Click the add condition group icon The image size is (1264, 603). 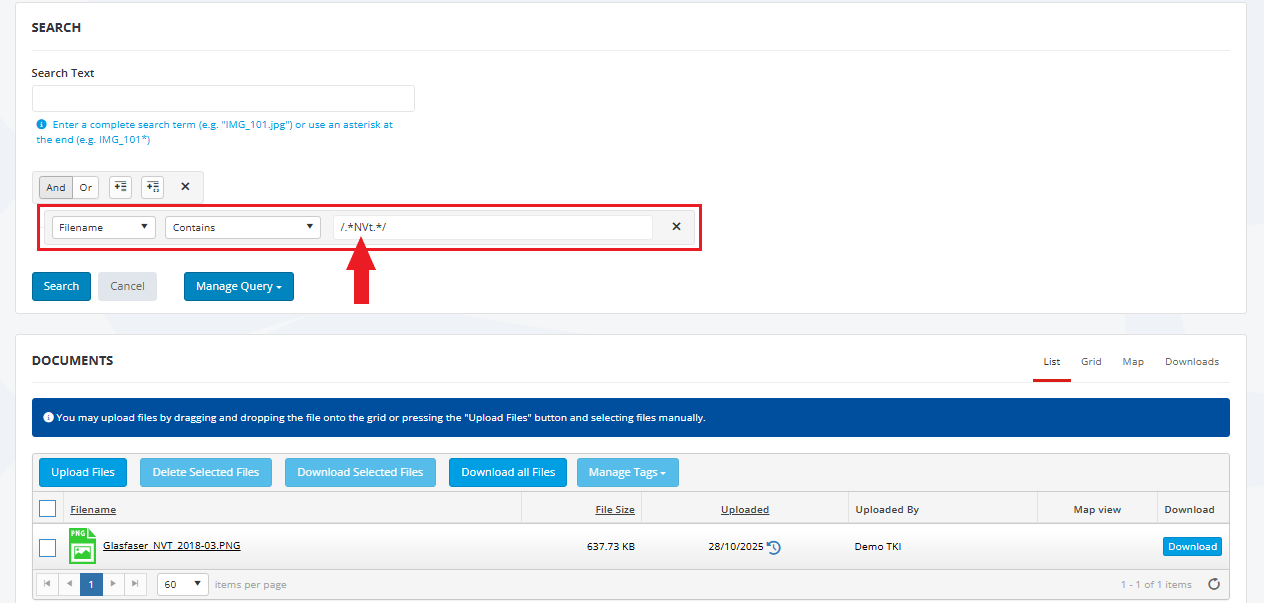pos(152,187)
